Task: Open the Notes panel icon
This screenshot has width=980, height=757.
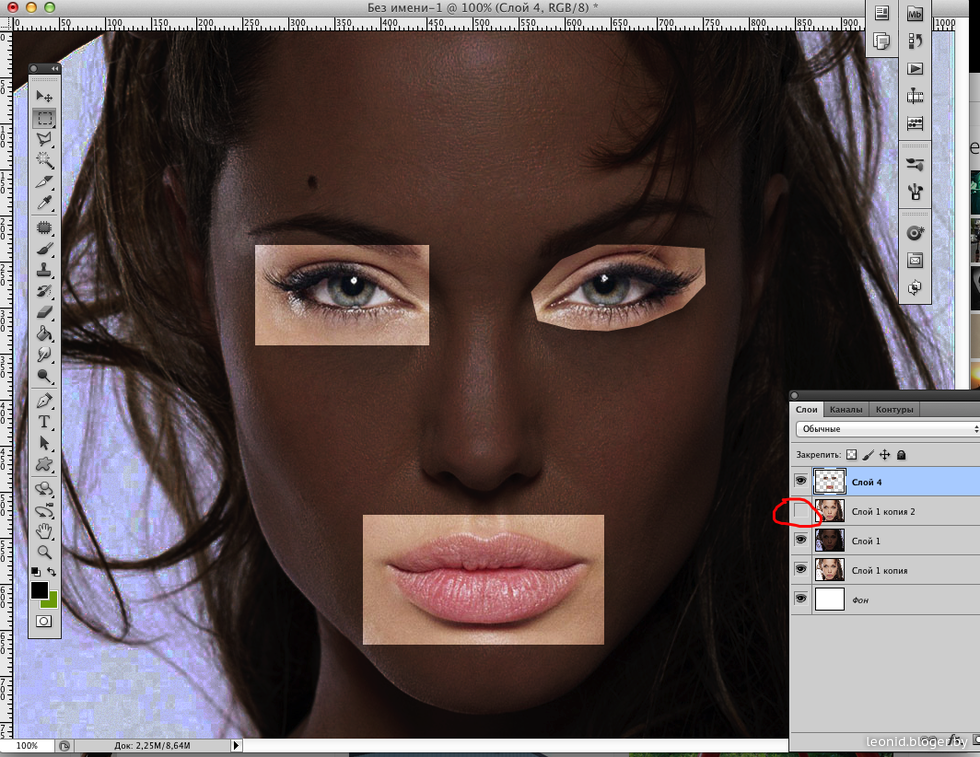Action: pyautogui.click(x=882, y=41)
